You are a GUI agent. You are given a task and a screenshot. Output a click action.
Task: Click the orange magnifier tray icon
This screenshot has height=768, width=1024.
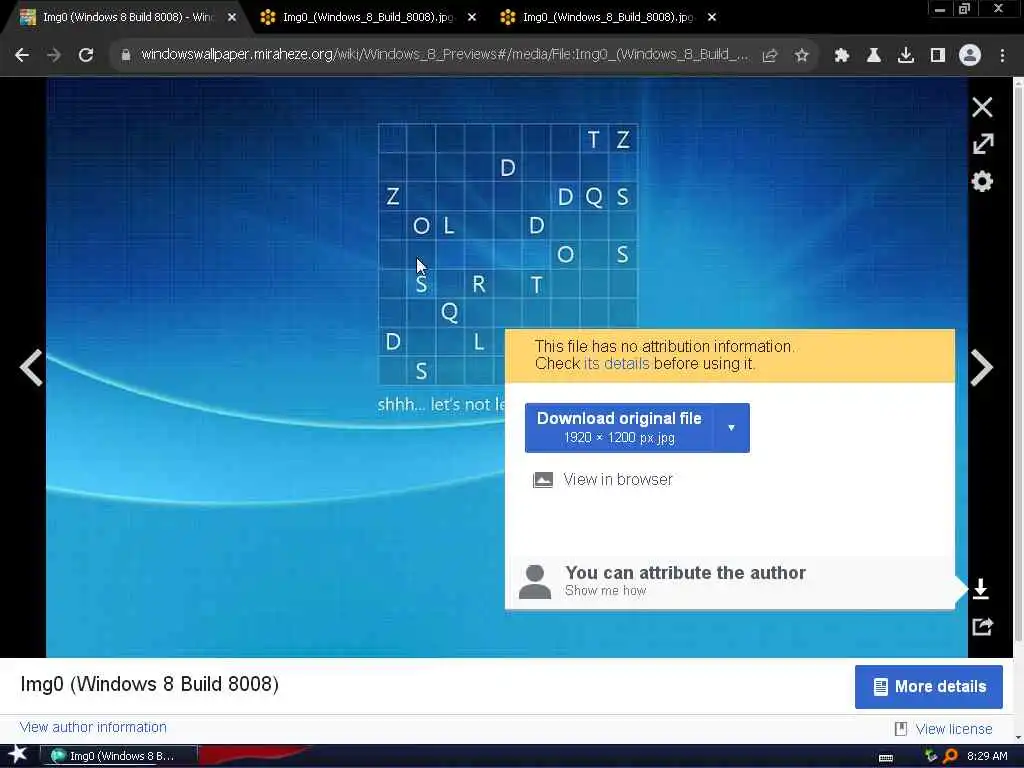pyautogui.click(x=950, y=756)
